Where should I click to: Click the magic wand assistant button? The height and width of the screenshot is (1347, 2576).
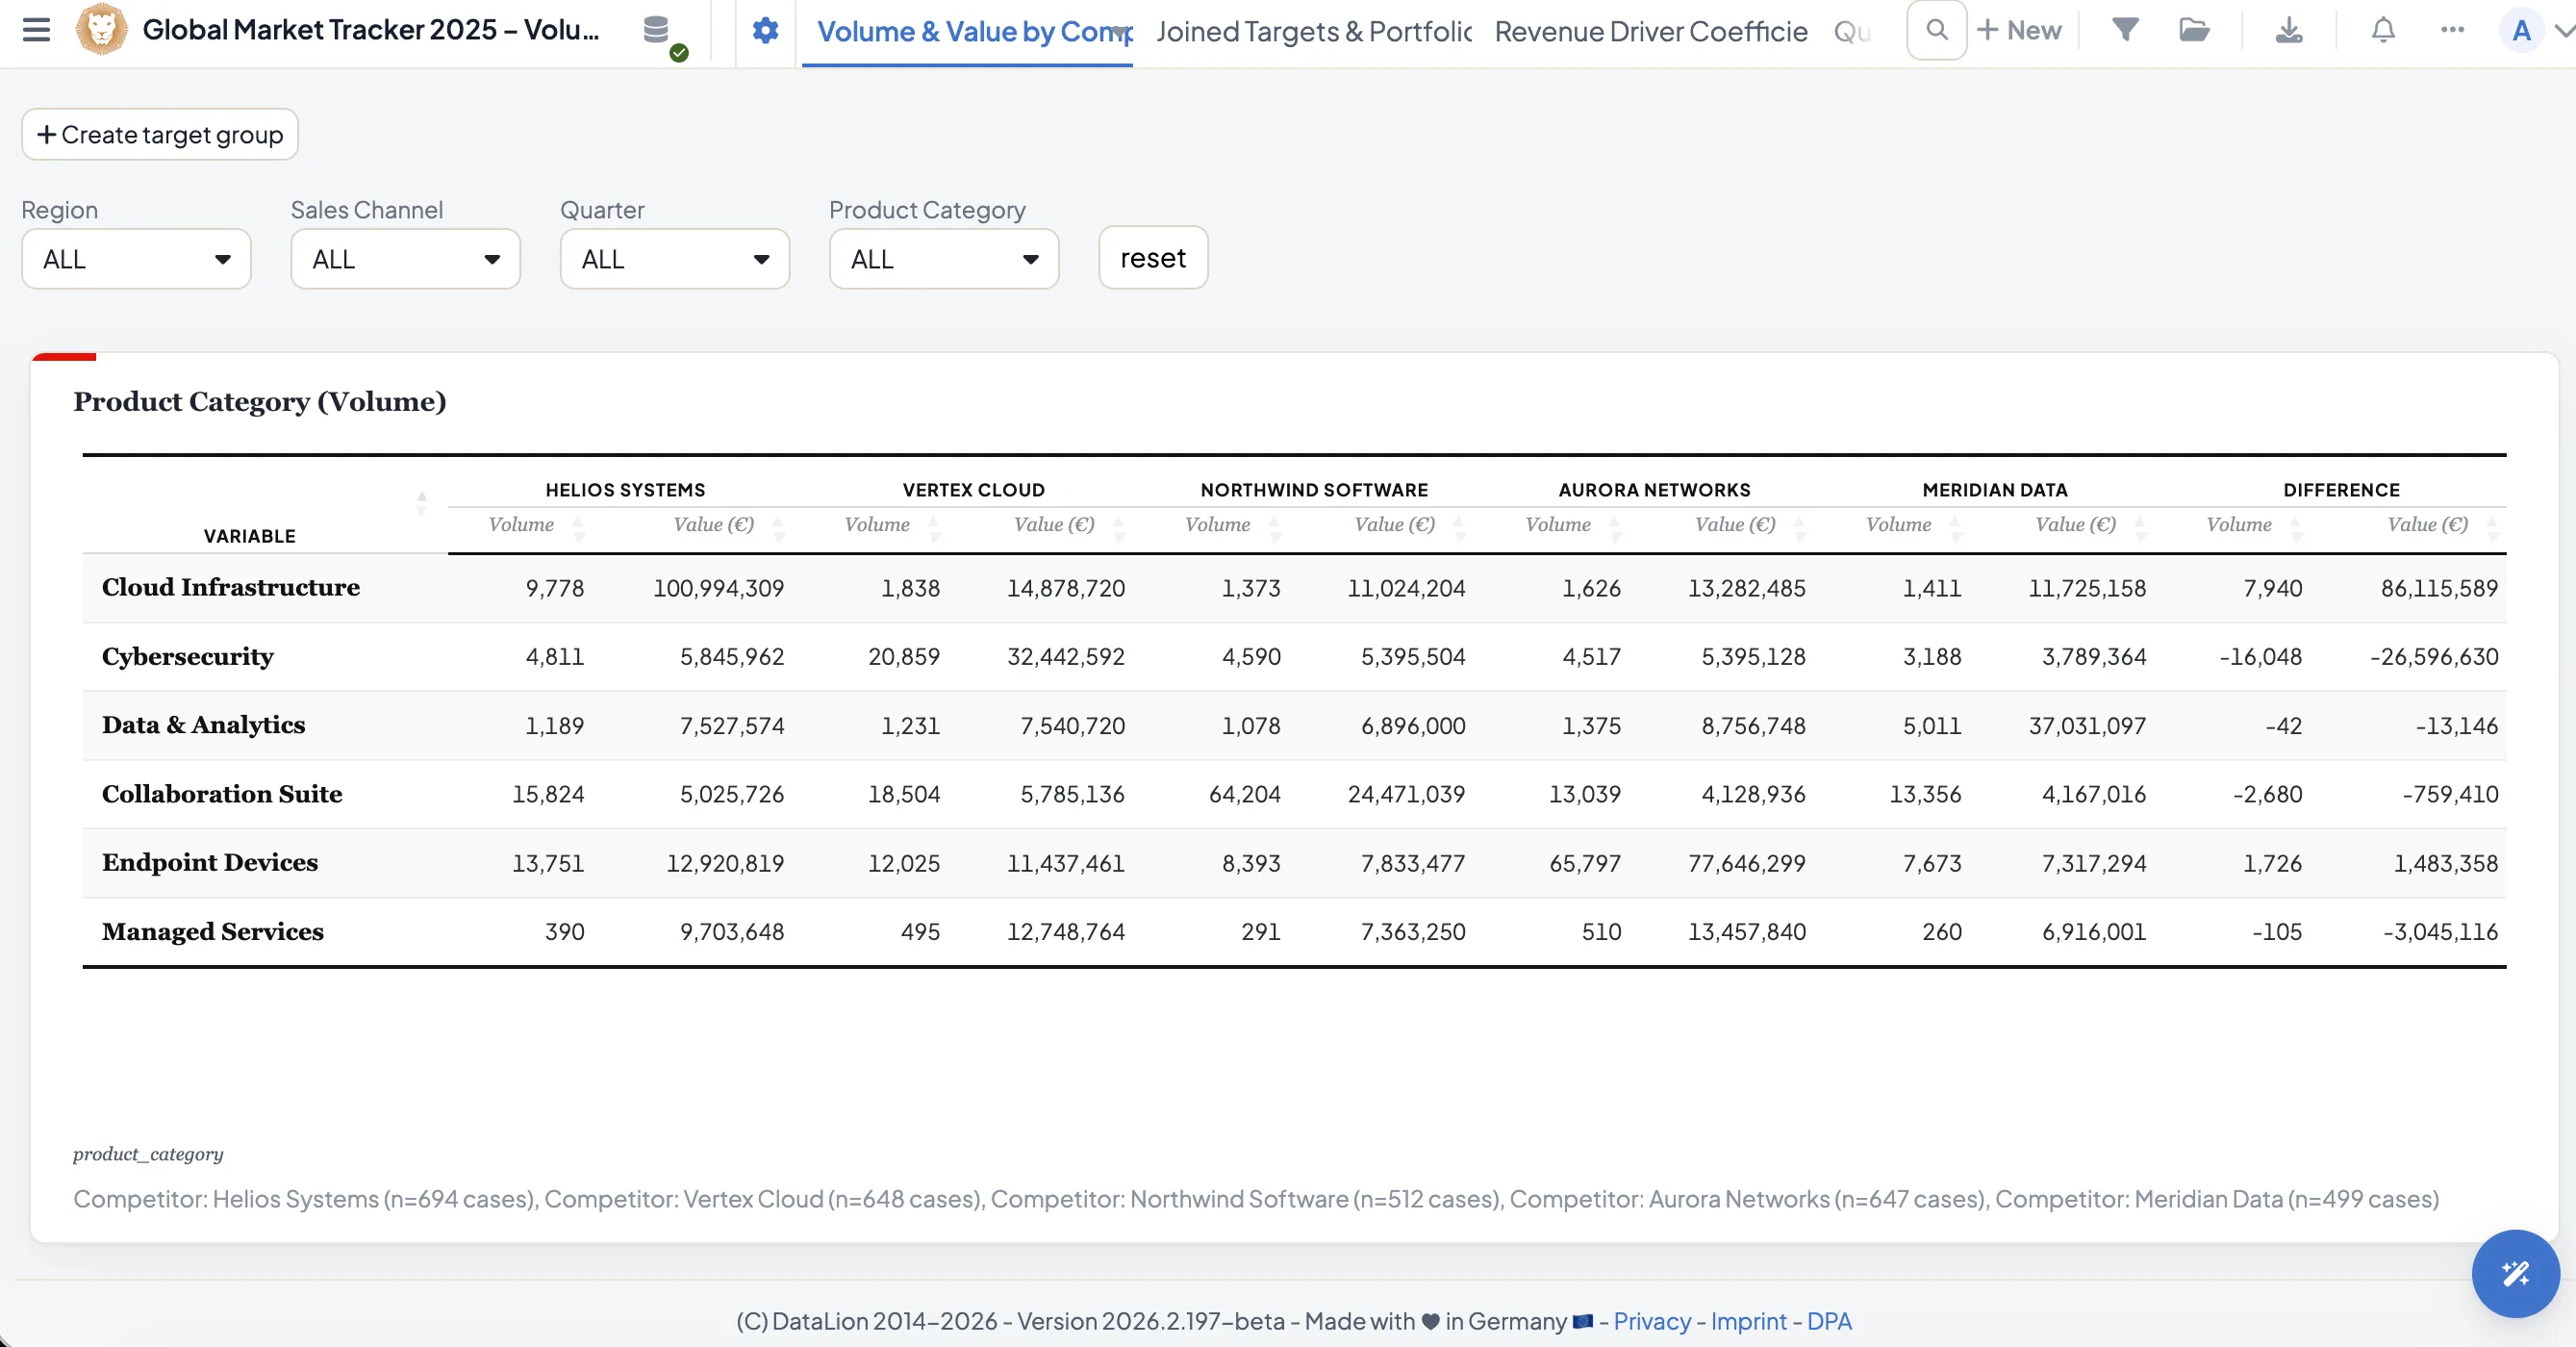point(2515,1273)
